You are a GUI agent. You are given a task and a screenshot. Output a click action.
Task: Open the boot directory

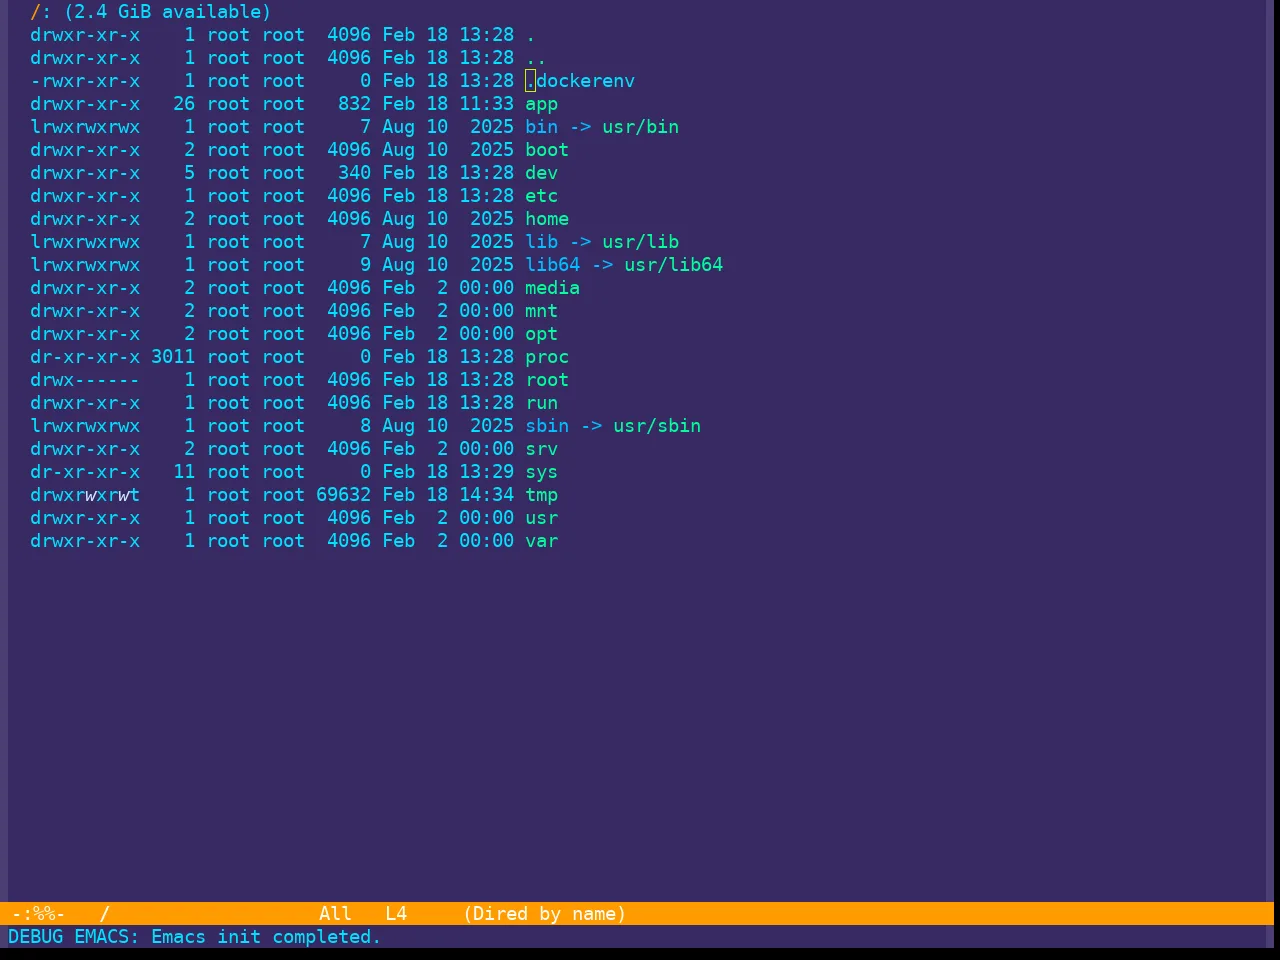coord(547,150)
